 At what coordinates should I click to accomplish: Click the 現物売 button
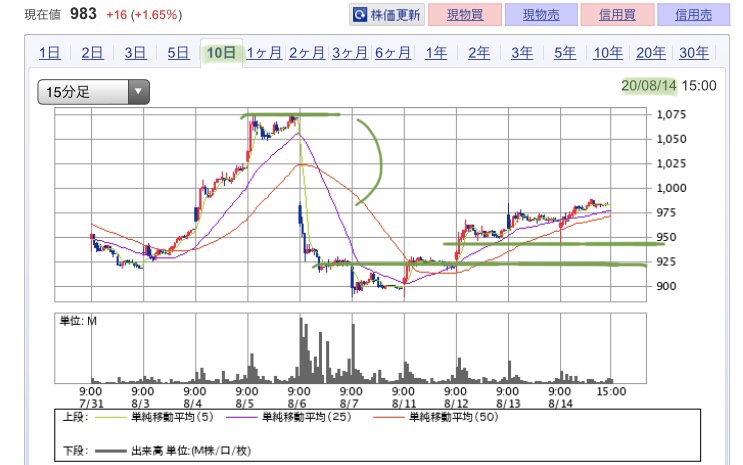click(x=541, y=15)
